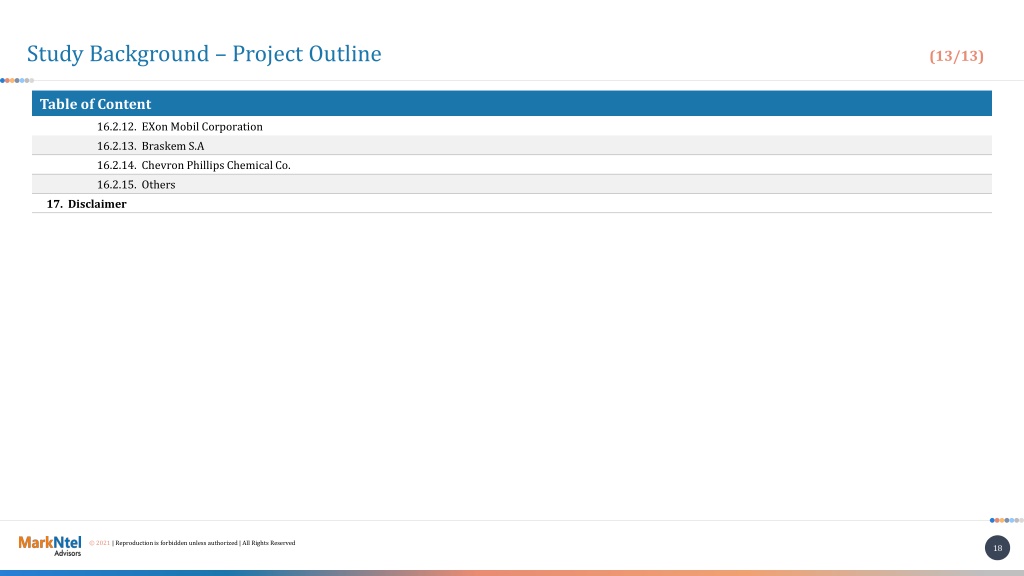1024x576 pixels.
Task: Click '16.2.14. Chevron Phillips Chemical Co.' row
Action: (x=512, y=165)
